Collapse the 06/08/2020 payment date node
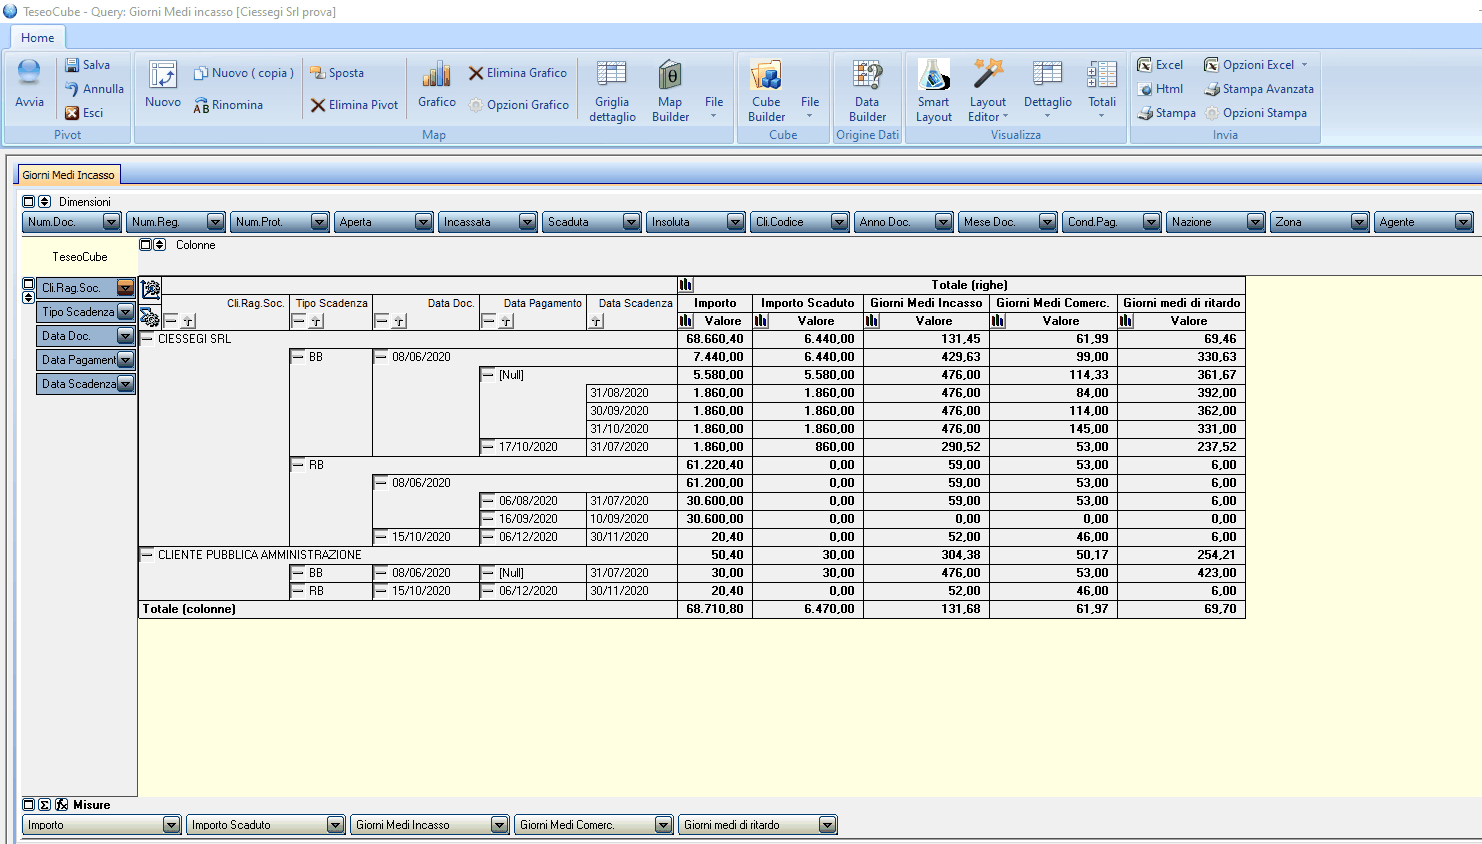 pos(488,501)
